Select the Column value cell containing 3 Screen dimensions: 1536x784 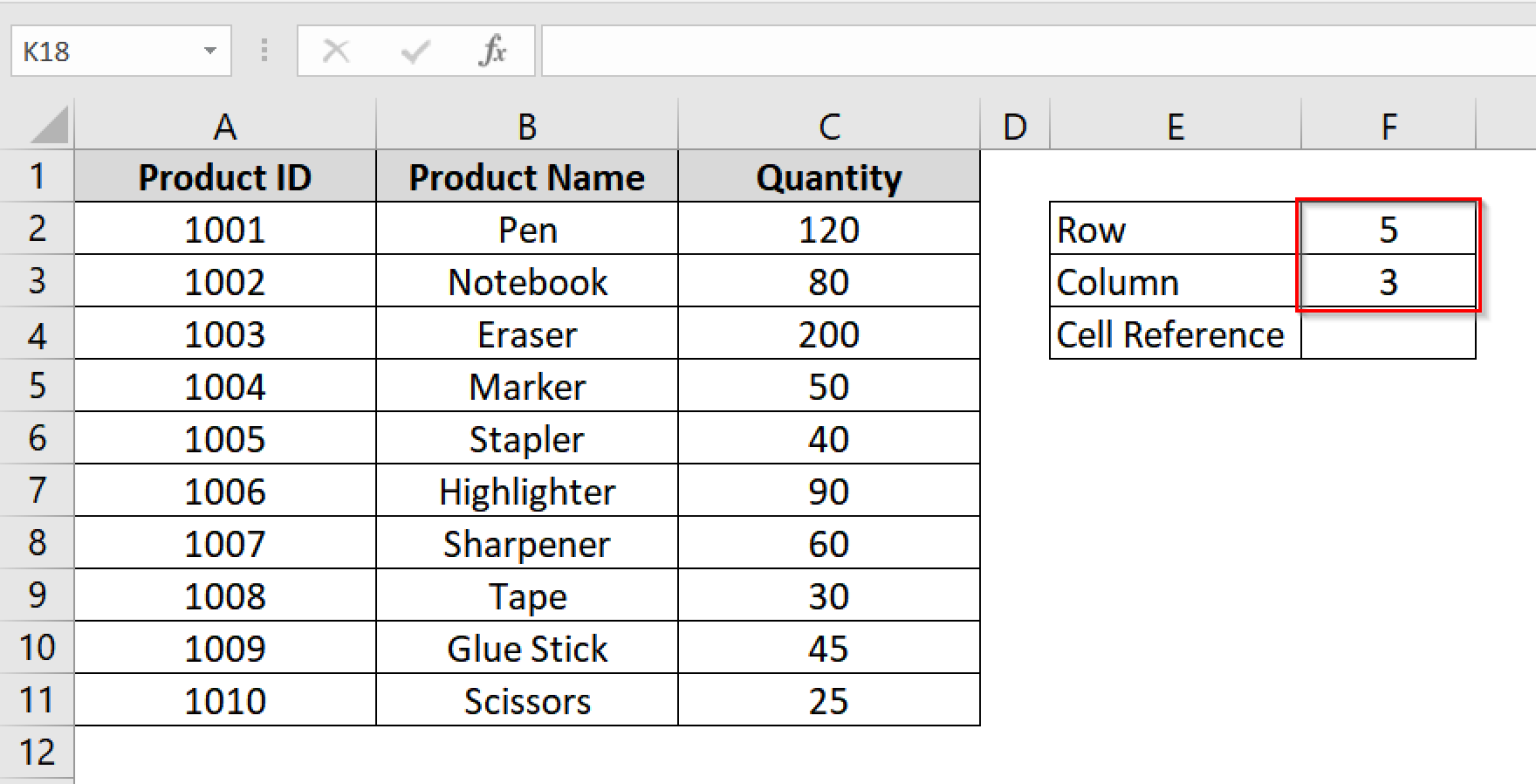click(x=1388, y=281)
